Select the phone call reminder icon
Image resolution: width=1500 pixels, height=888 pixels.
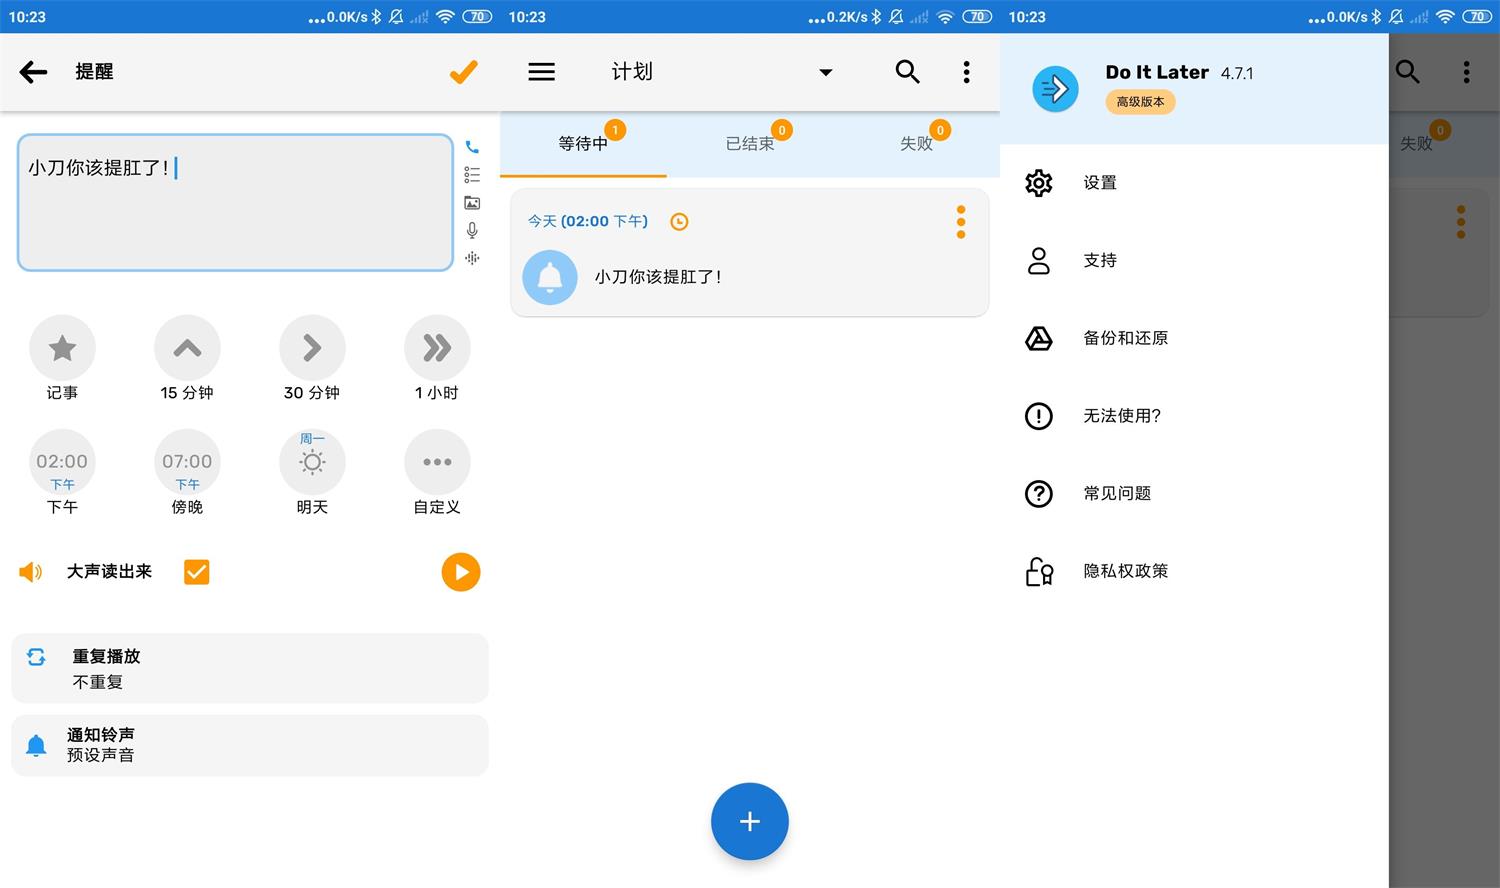tap(472, 146)
